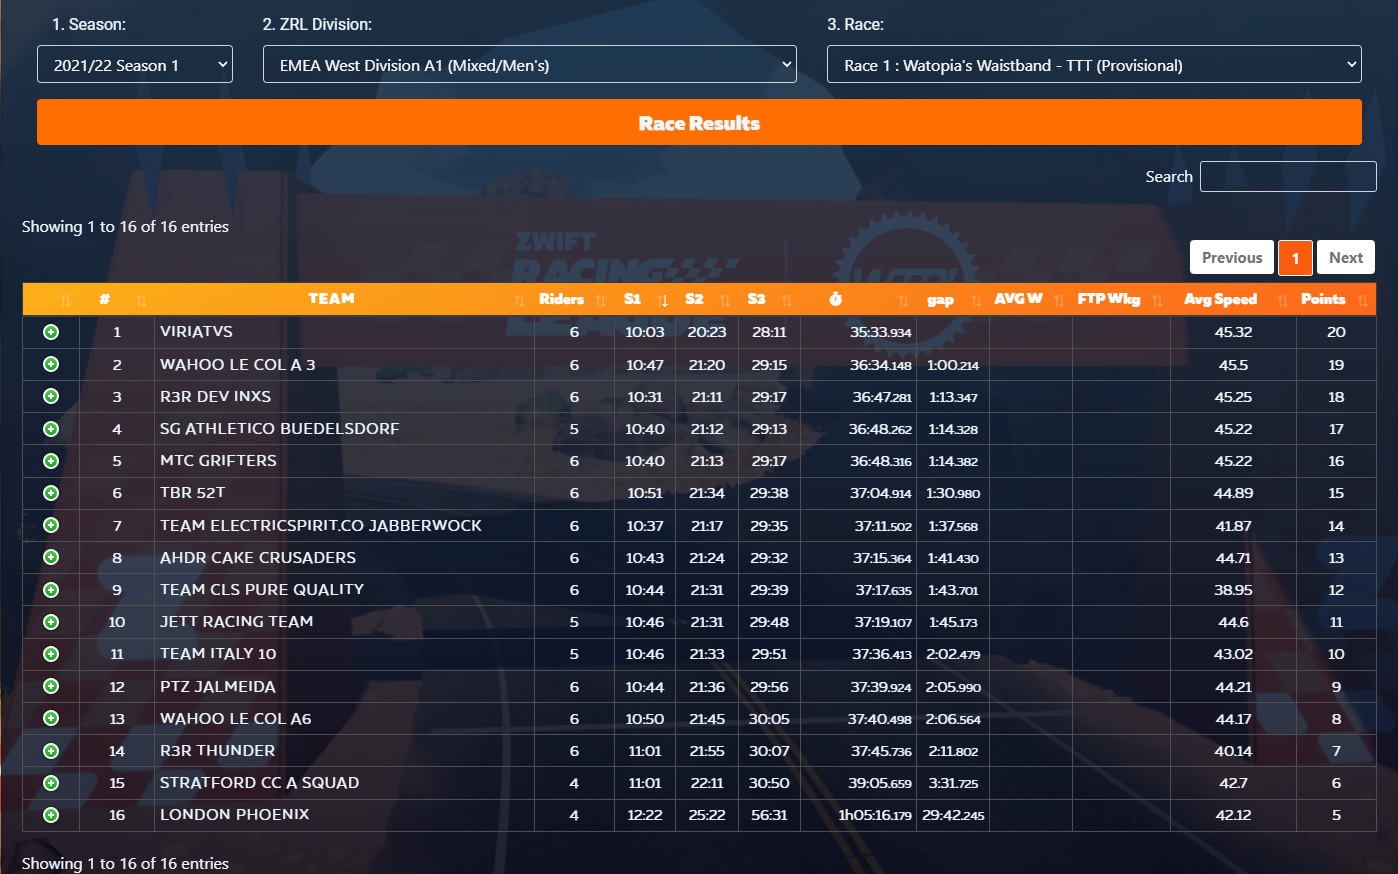Click plus icon beside AHDR CAKE CRUSADERS
This screenshot has width=1398, height=874.
51,557
